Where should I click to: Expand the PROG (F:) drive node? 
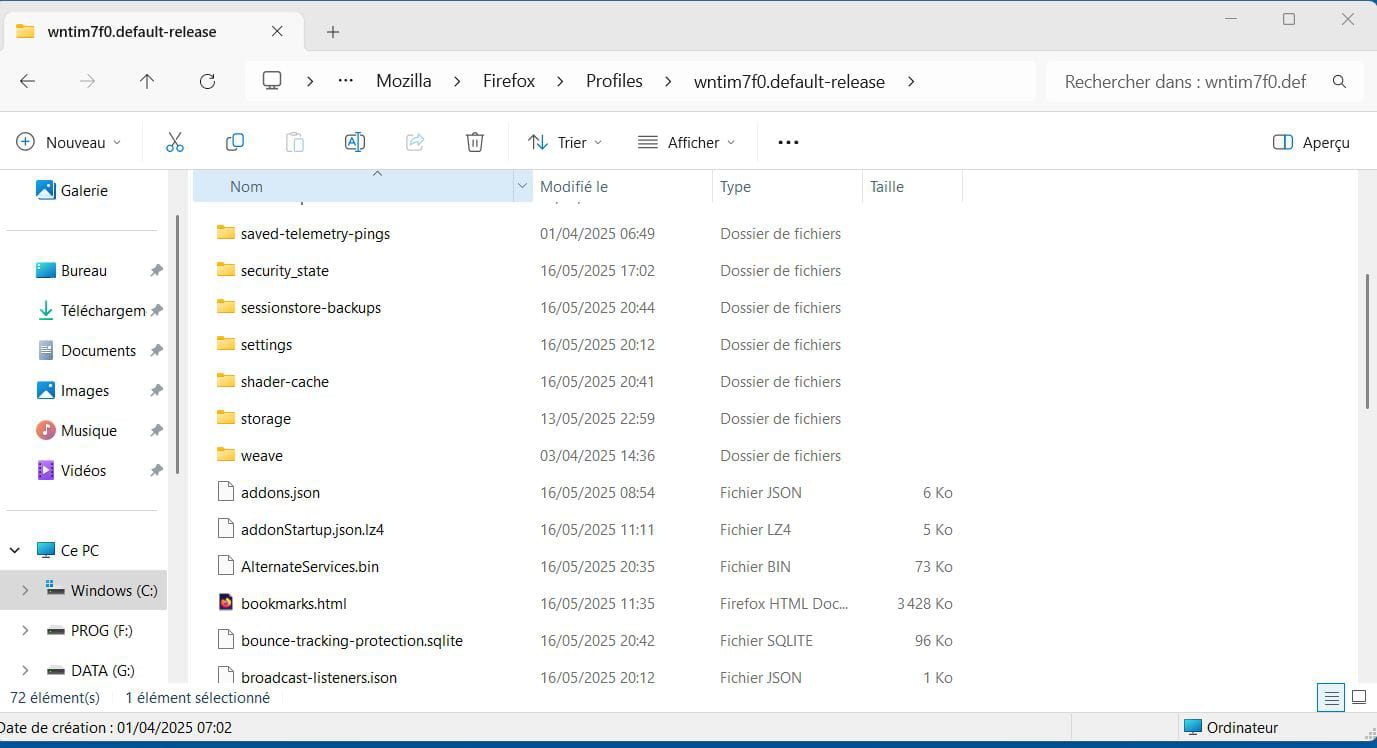pos(25,630)
